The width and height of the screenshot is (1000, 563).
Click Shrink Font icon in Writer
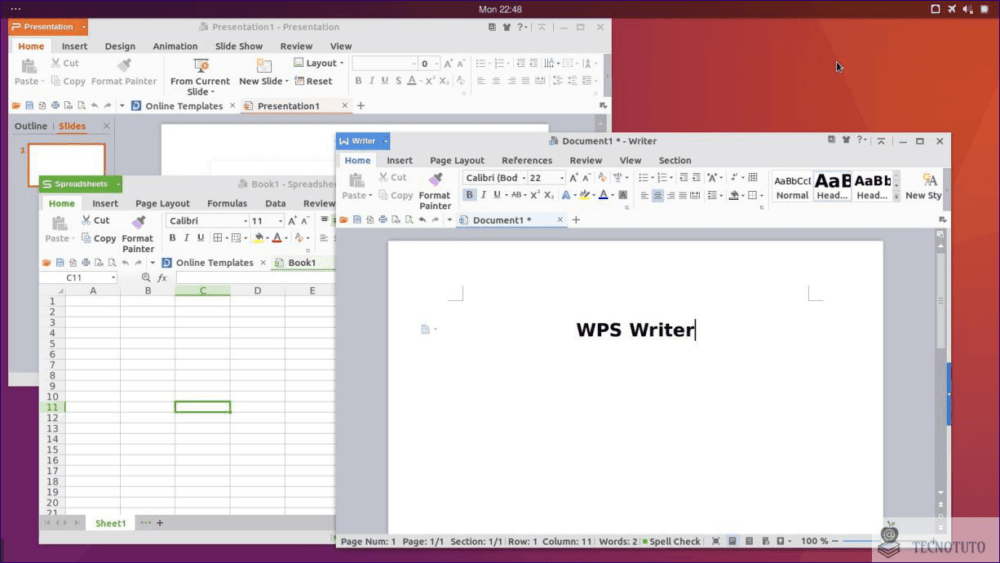click(x=587, y=178)
